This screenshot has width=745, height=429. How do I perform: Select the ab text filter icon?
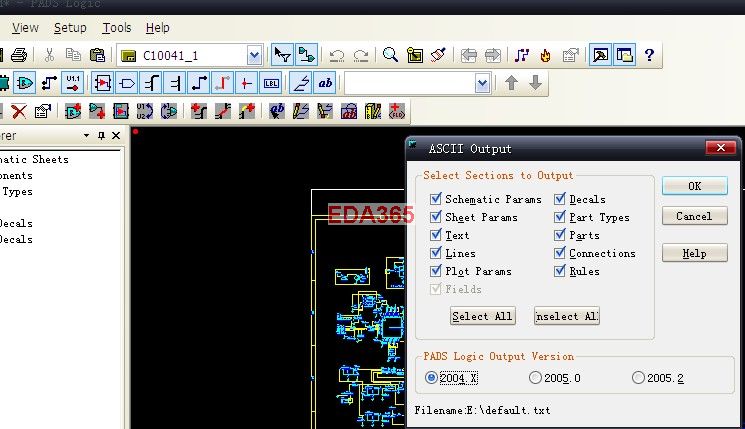click(325, 84)
